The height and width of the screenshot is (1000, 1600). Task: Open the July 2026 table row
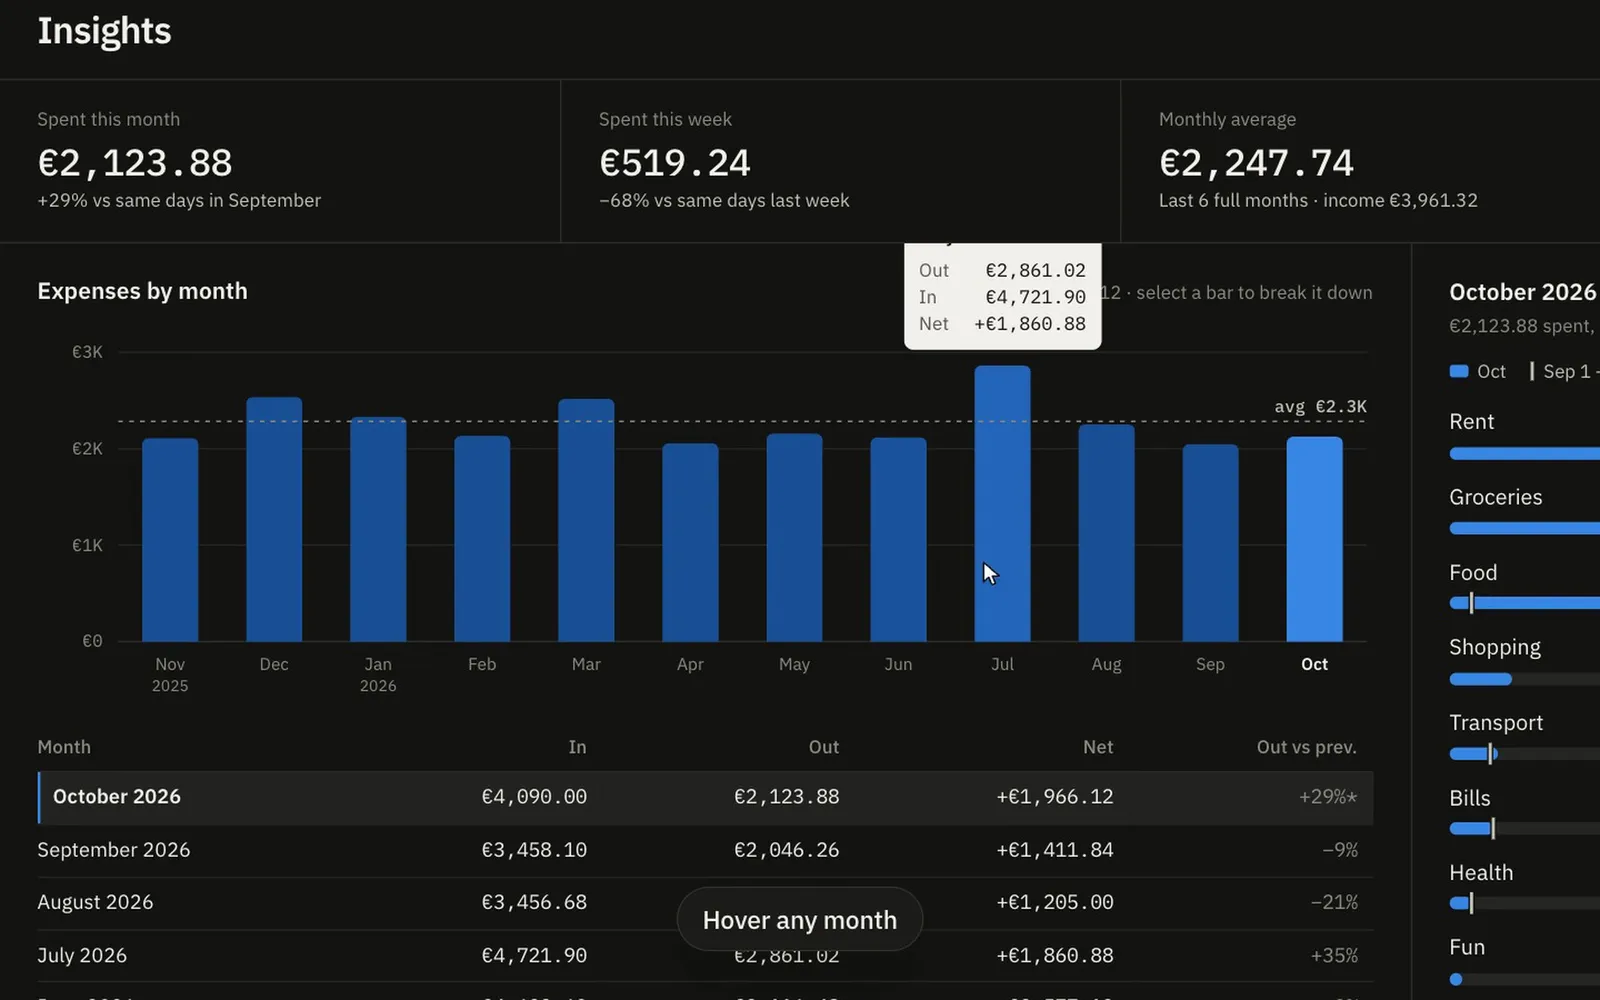click(x=705, y=956)
